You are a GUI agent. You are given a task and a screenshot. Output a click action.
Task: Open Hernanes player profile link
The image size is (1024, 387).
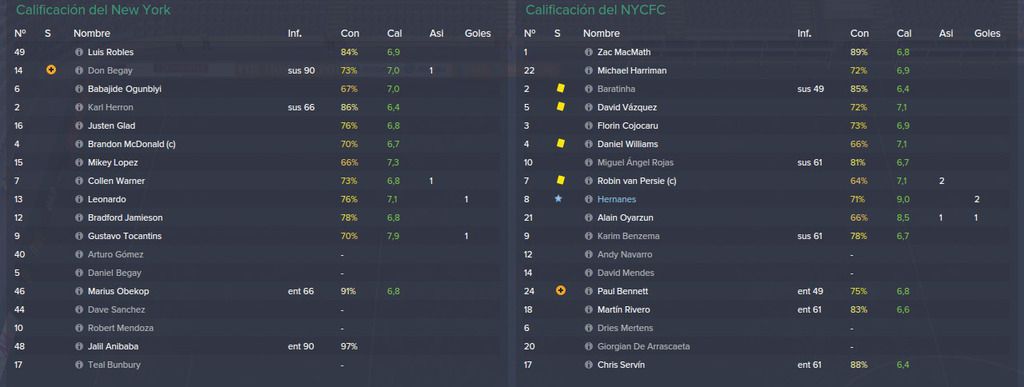(616, 199)
